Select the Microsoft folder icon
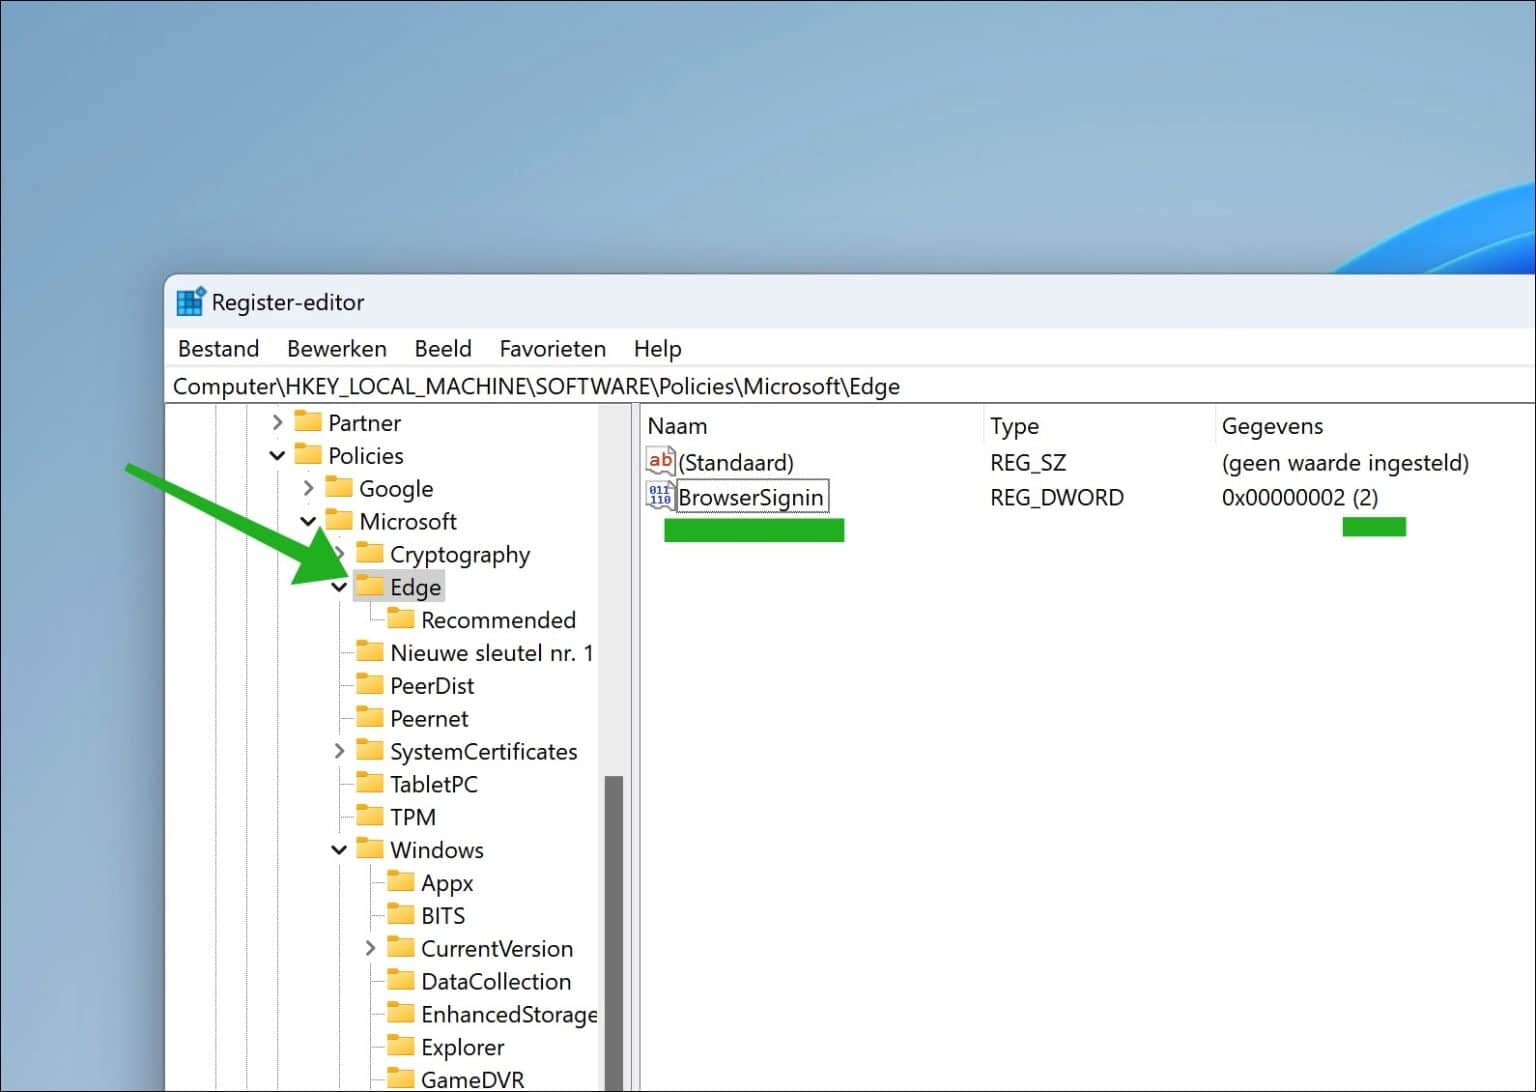 click(339, 521)
